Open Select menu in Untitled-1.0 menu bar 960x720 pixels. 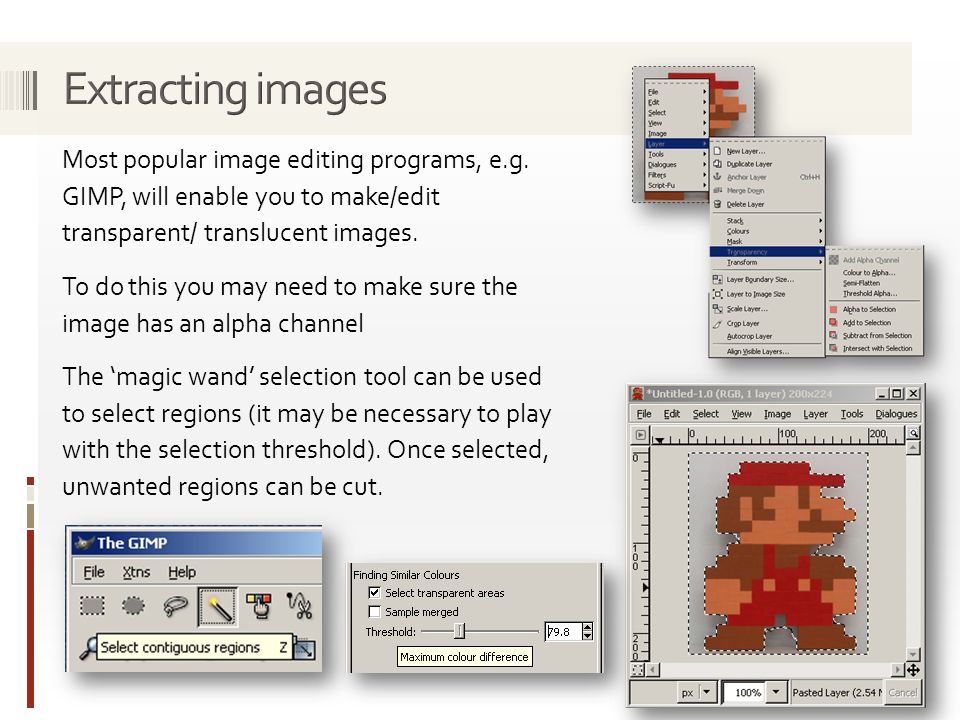tap(705, 414)
